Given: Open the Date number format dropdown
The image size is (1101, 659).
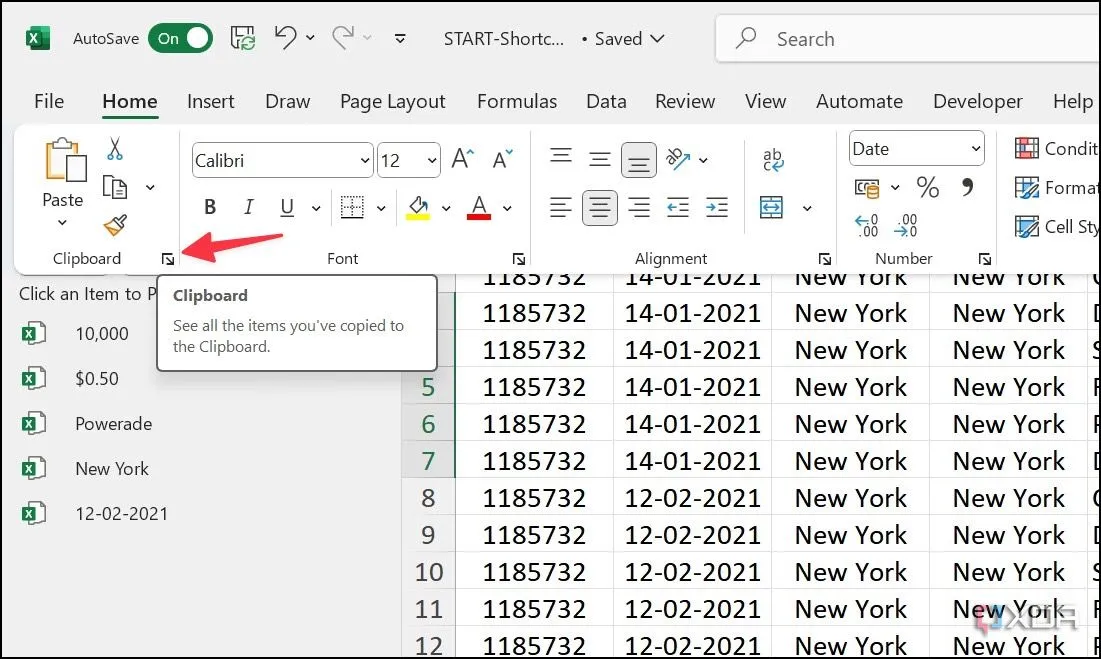Looking at the screenshot, I should click(975, 149).
